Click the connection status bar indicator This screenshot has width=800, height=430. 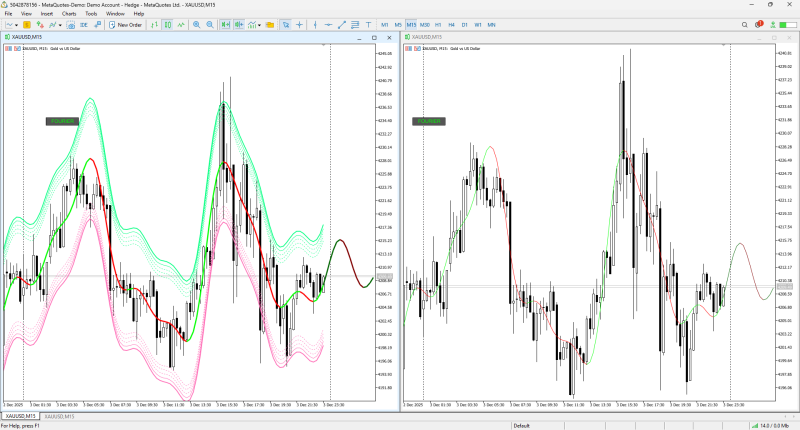click(787, 24)
